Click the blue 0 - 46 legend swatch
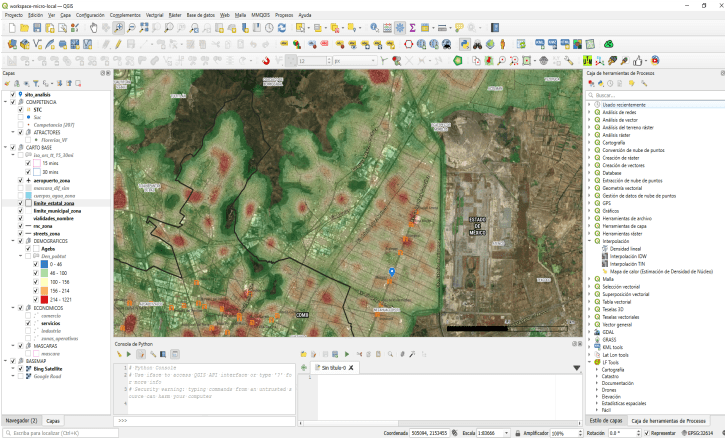 pos(44,264)
